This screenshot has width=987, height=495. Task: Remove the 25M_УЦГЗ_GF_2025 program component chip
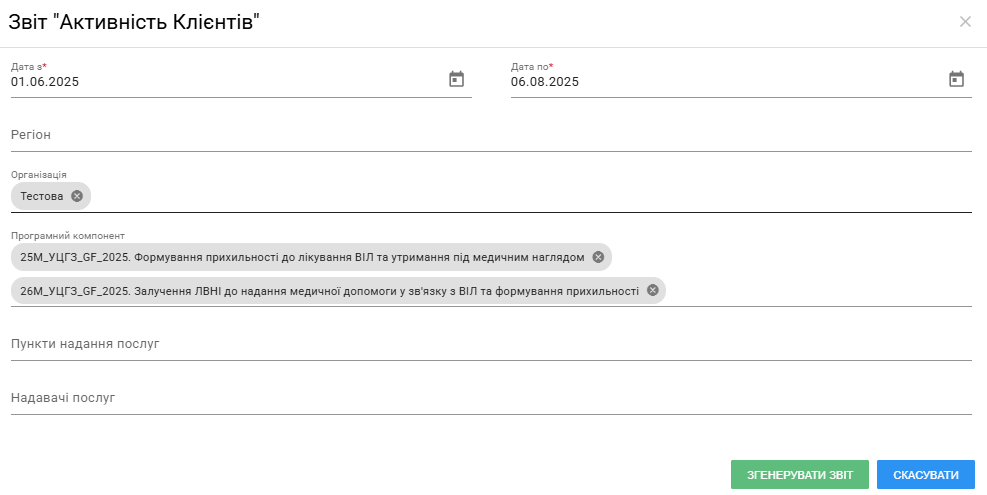pyautogui.click(x=598, y=257)
